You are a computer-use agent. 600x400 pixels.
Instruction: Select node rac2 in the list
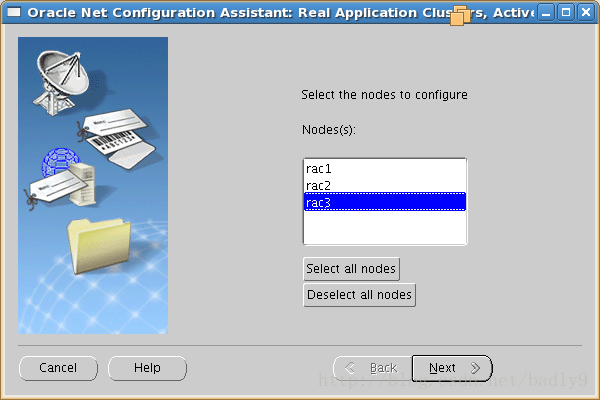(385, 186)
